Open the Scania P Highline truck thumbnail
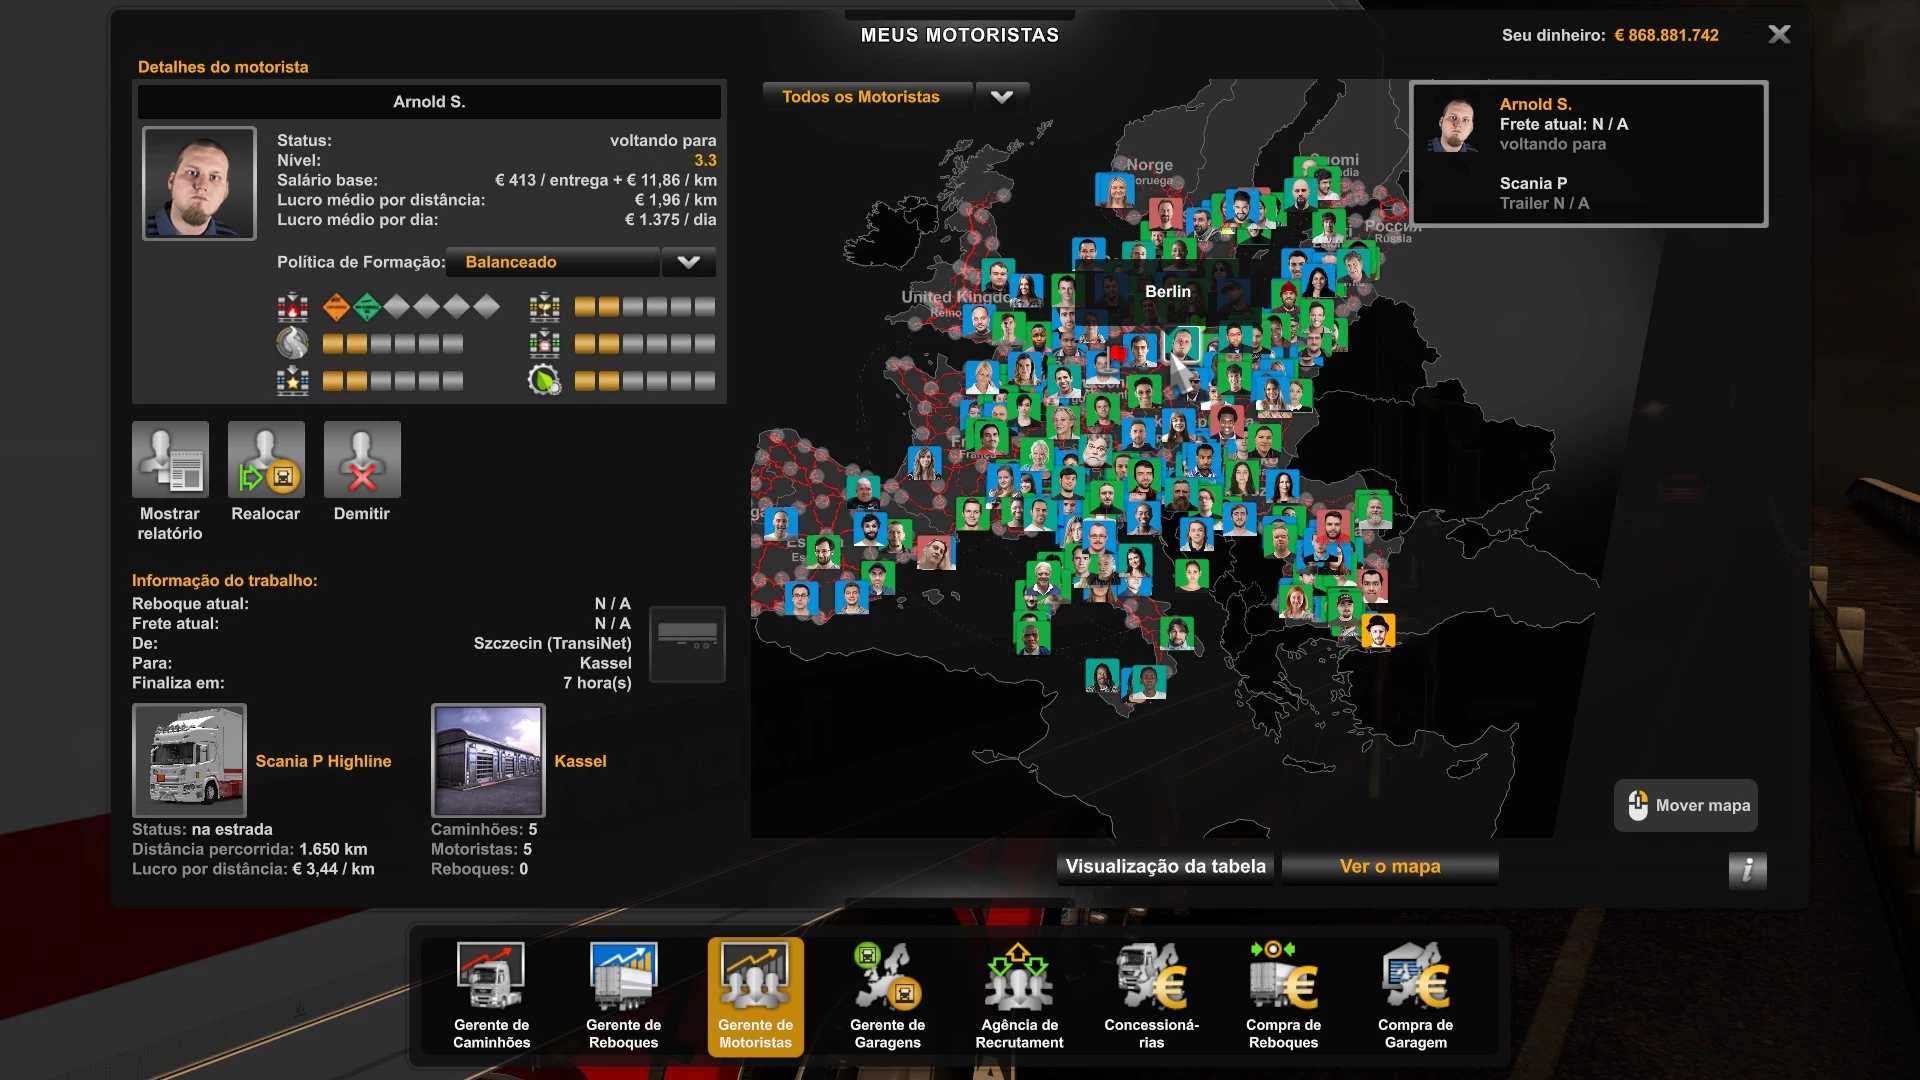Image resolution: width=1920 pixels, height=1080 pixels. [189, 761]
